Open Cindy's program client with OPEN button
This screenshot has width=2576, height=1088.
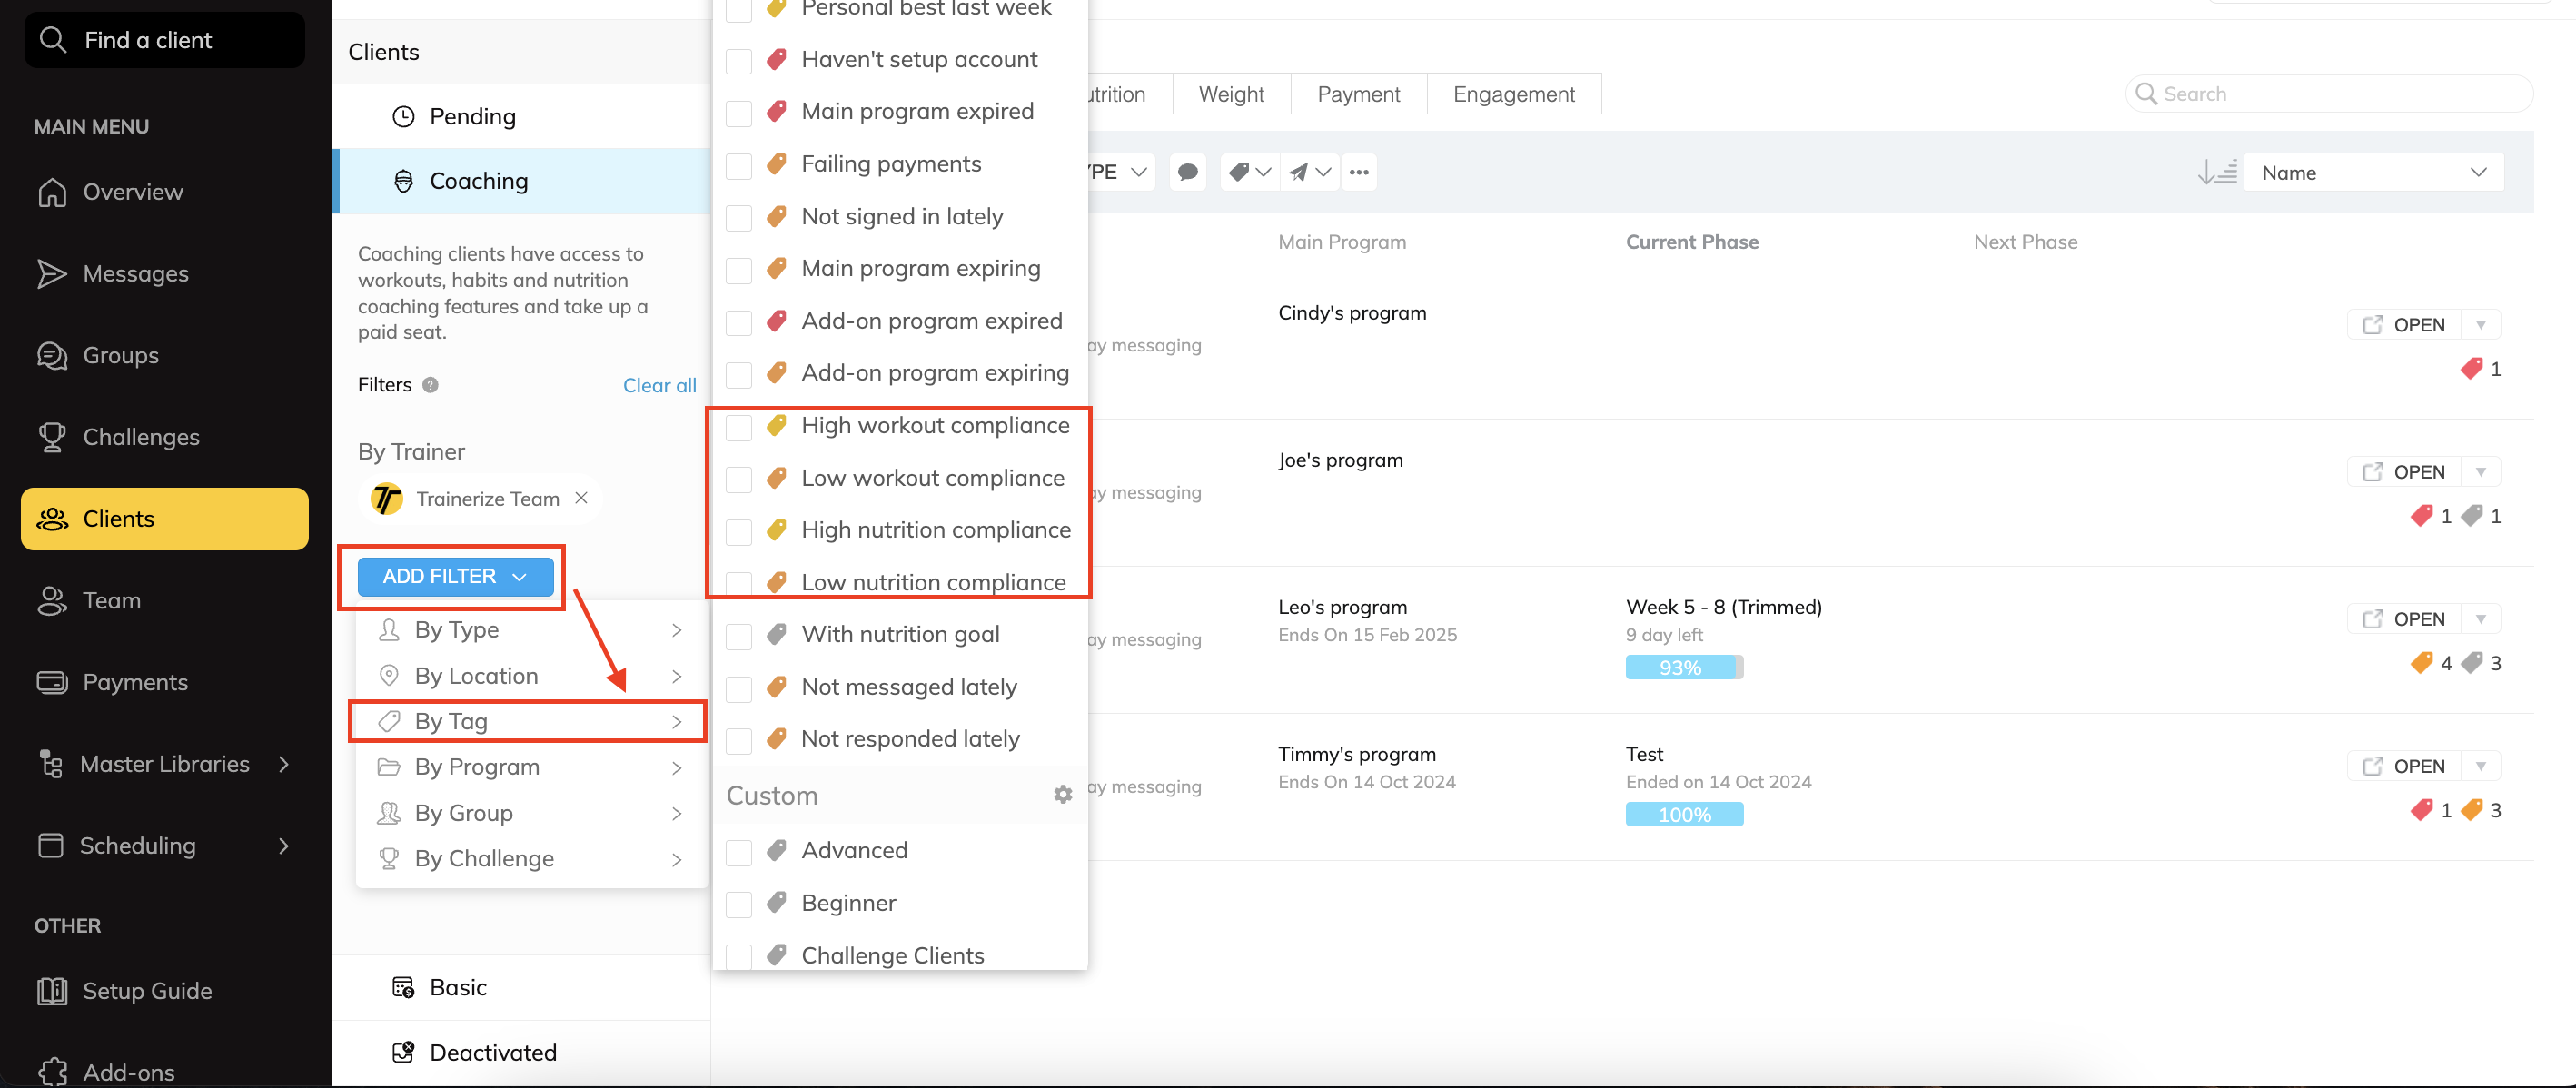click(2404, 324)
